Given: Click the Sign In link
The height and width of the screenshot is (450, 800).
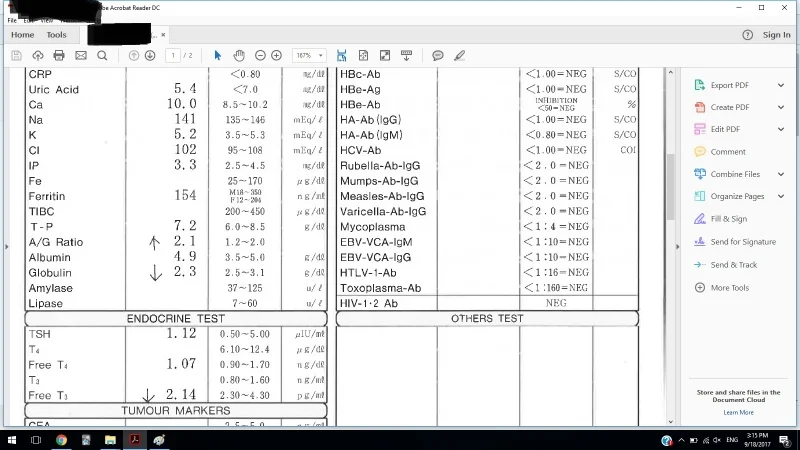Looking at the screenshot, I should tap(776, 35).
